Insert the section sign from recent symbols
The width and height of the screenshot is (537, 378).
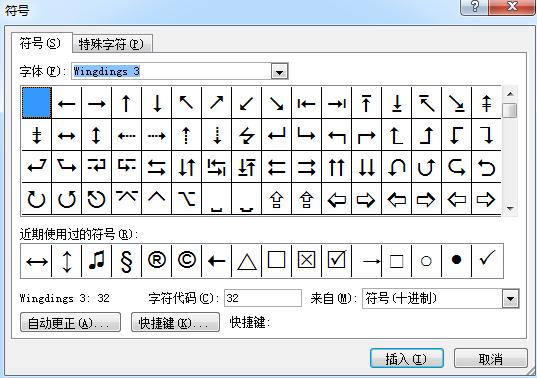[x=126, y=261]
